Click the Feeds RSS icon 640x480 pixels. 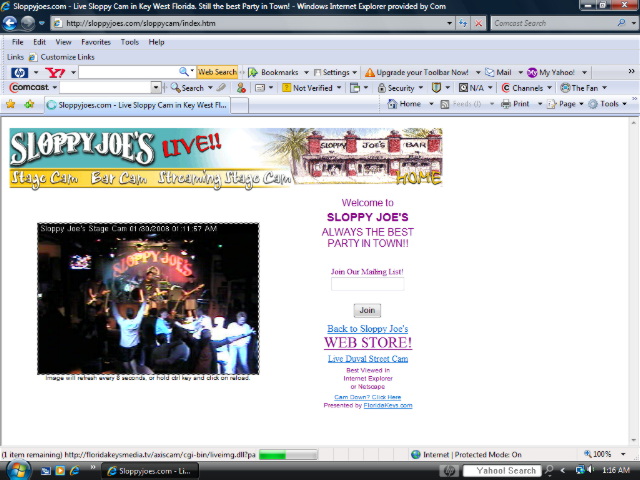(445, 104)
